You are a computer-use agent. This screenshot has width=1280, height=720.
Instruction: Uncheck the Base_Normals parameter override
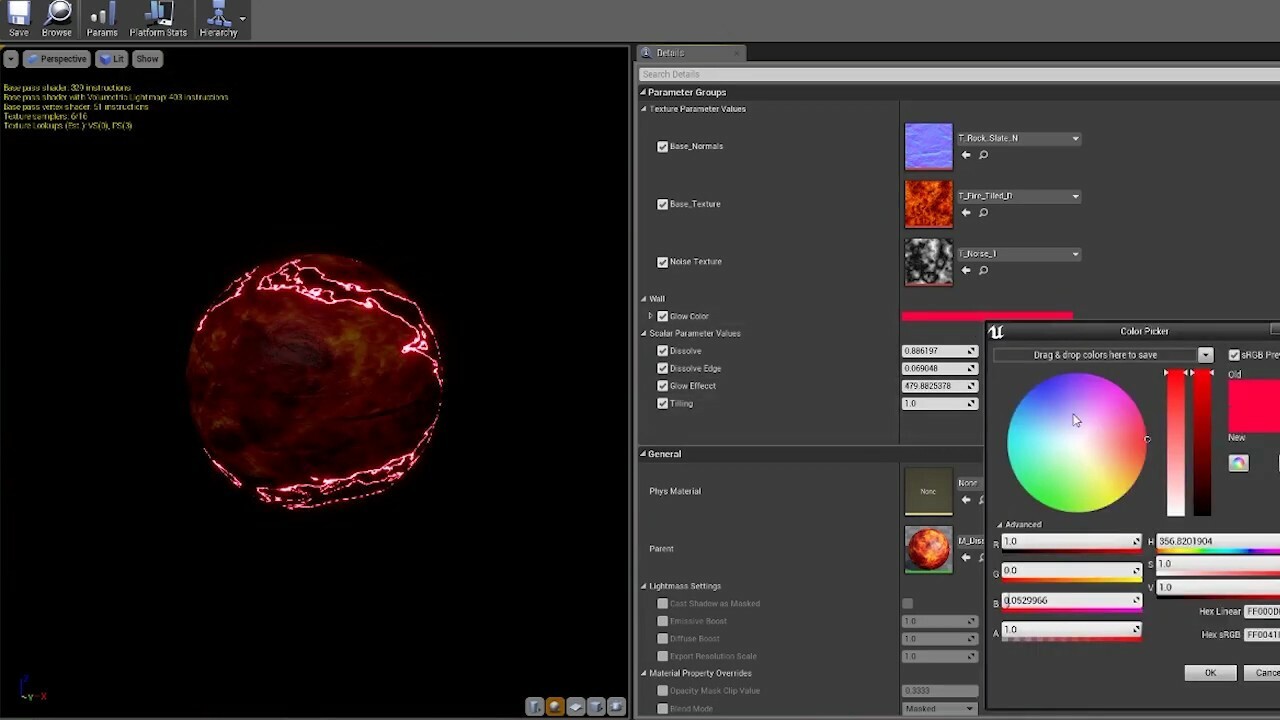coord(662,146)
